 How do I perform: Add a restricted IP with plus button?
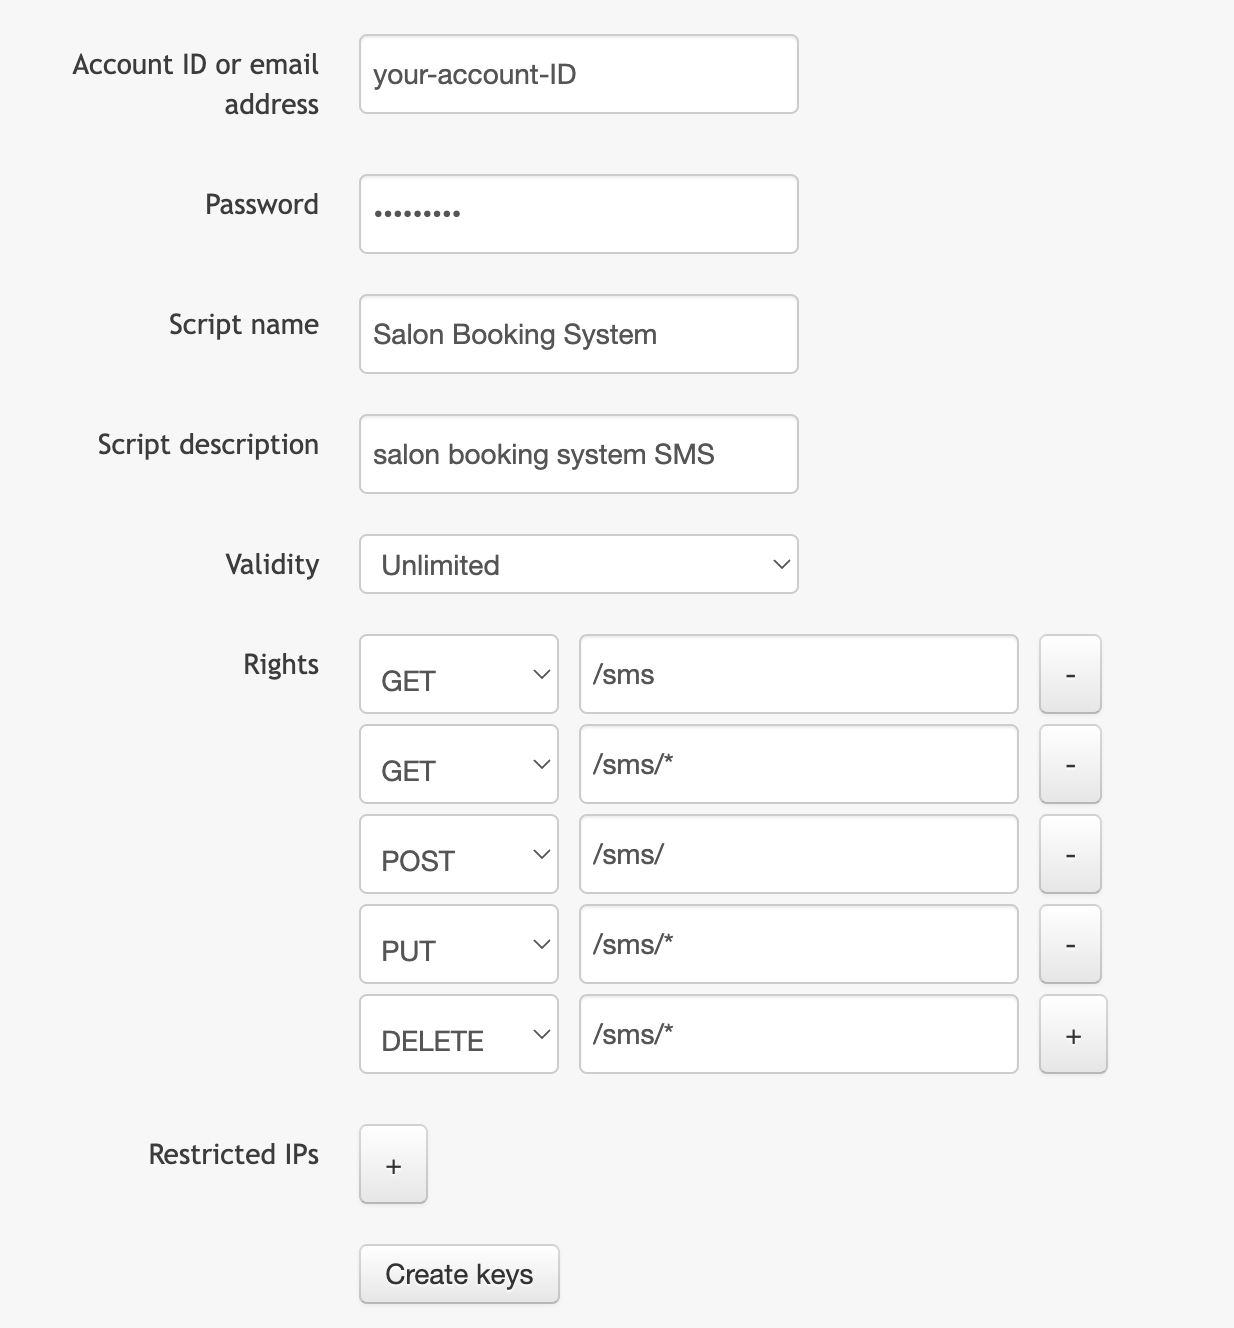pyautogui.click(x=393, y=1164)
